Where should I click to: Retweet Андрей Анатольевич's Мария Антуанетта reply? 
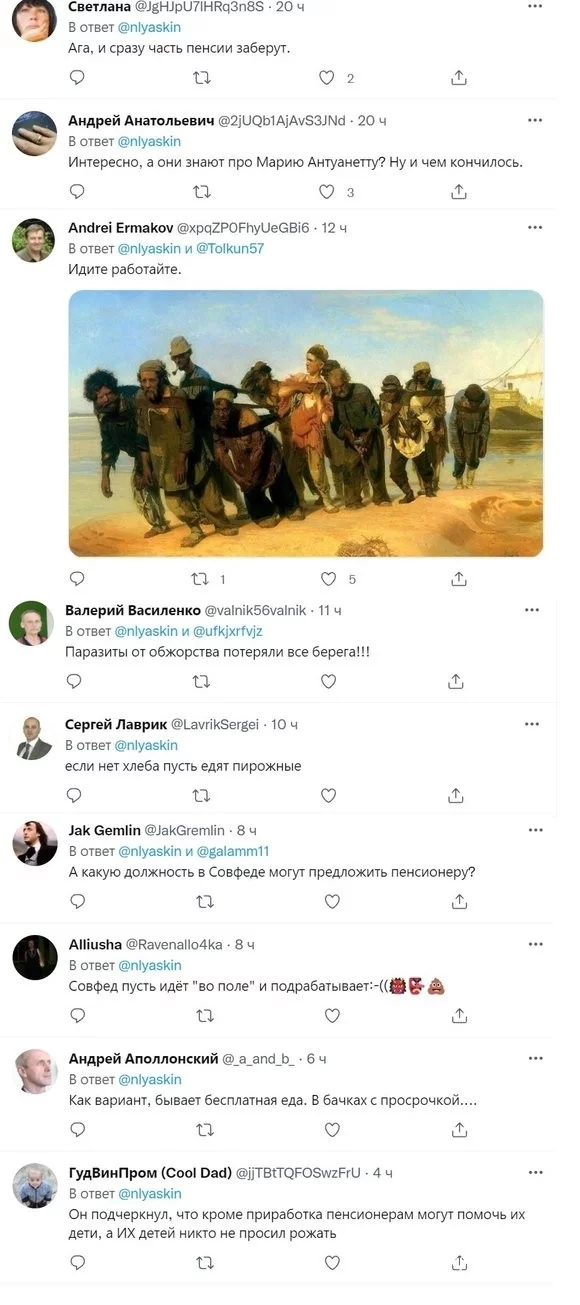(202, 192)
